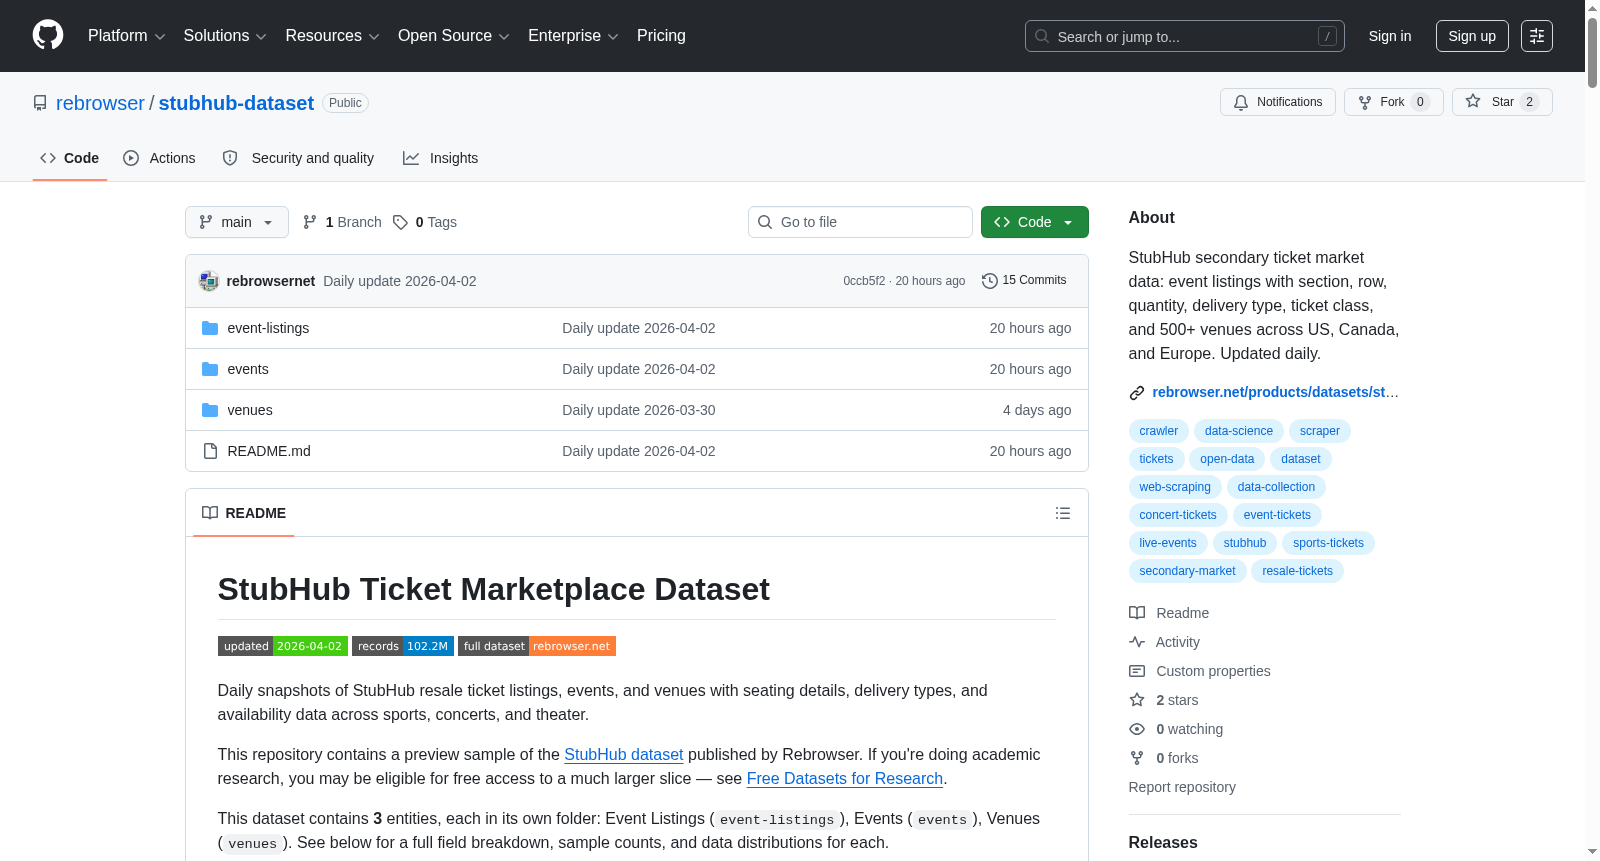Open Free Datasets for Research link

[845, 778]
